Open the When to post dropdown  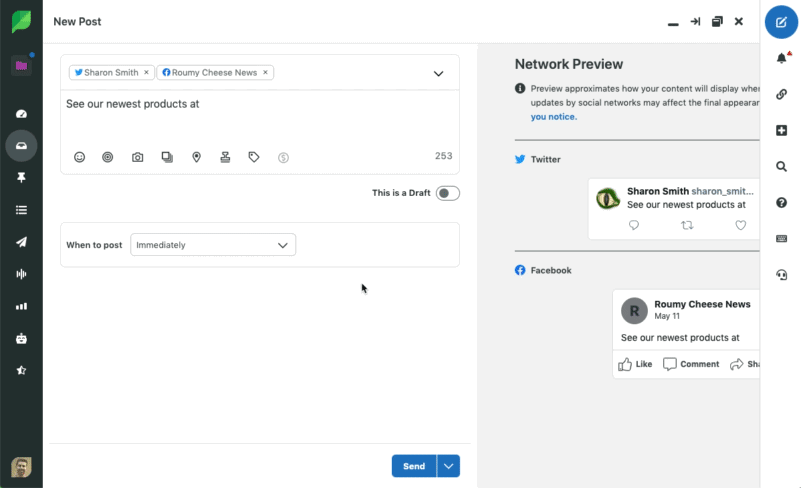[x=213, y=245]
